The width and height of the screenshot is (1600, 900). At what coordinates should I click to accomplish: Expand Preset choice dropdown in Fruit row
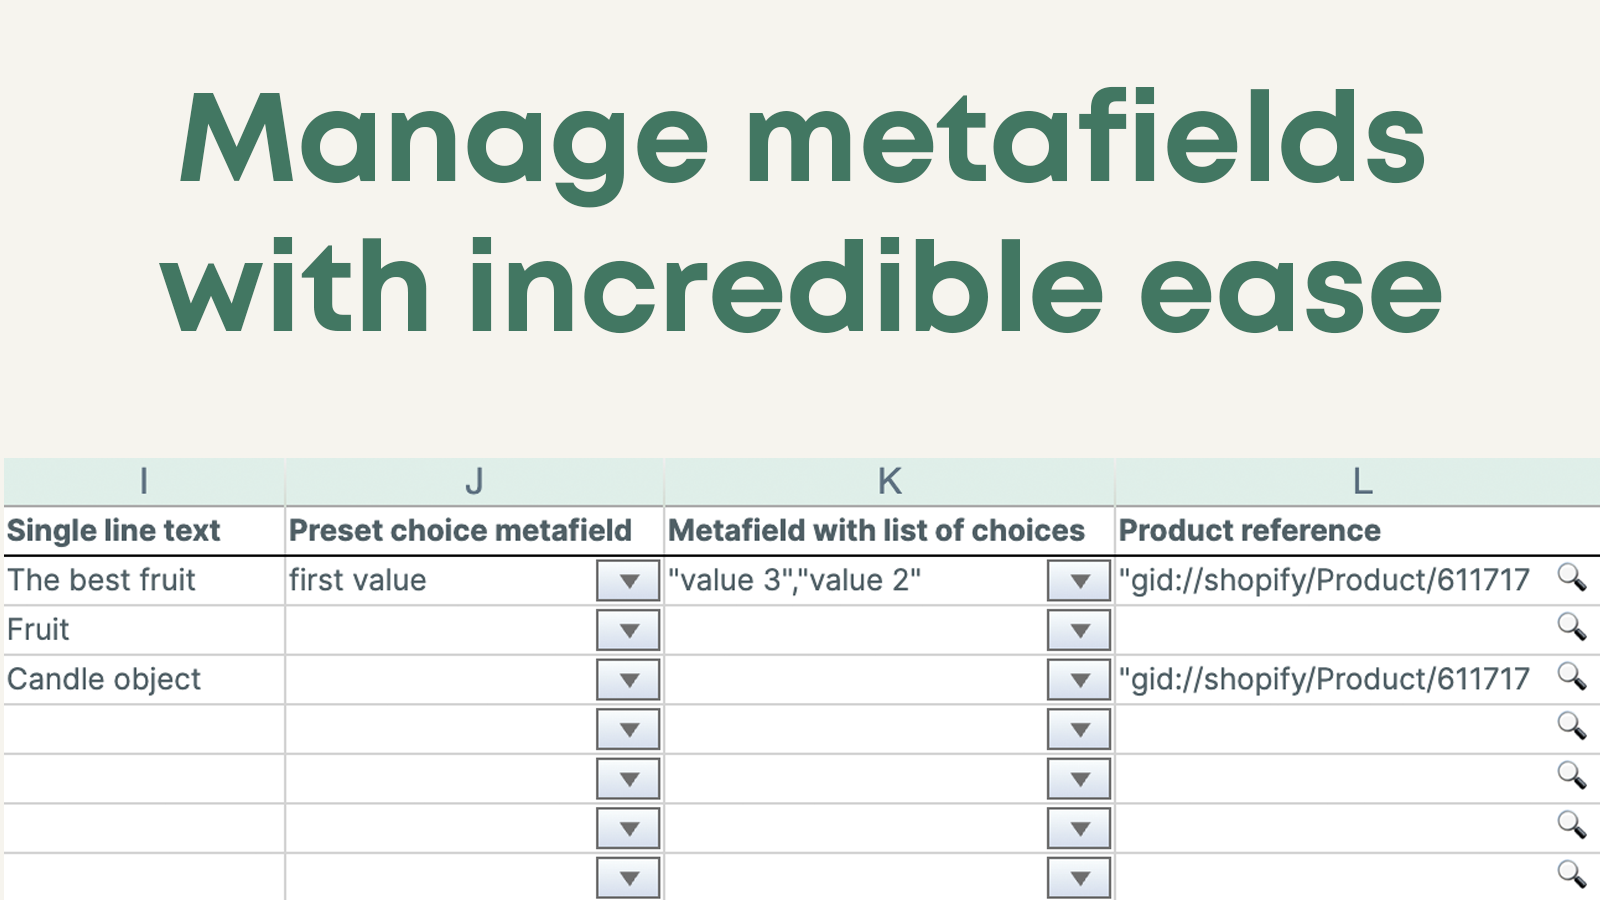(x=628, y=631)
